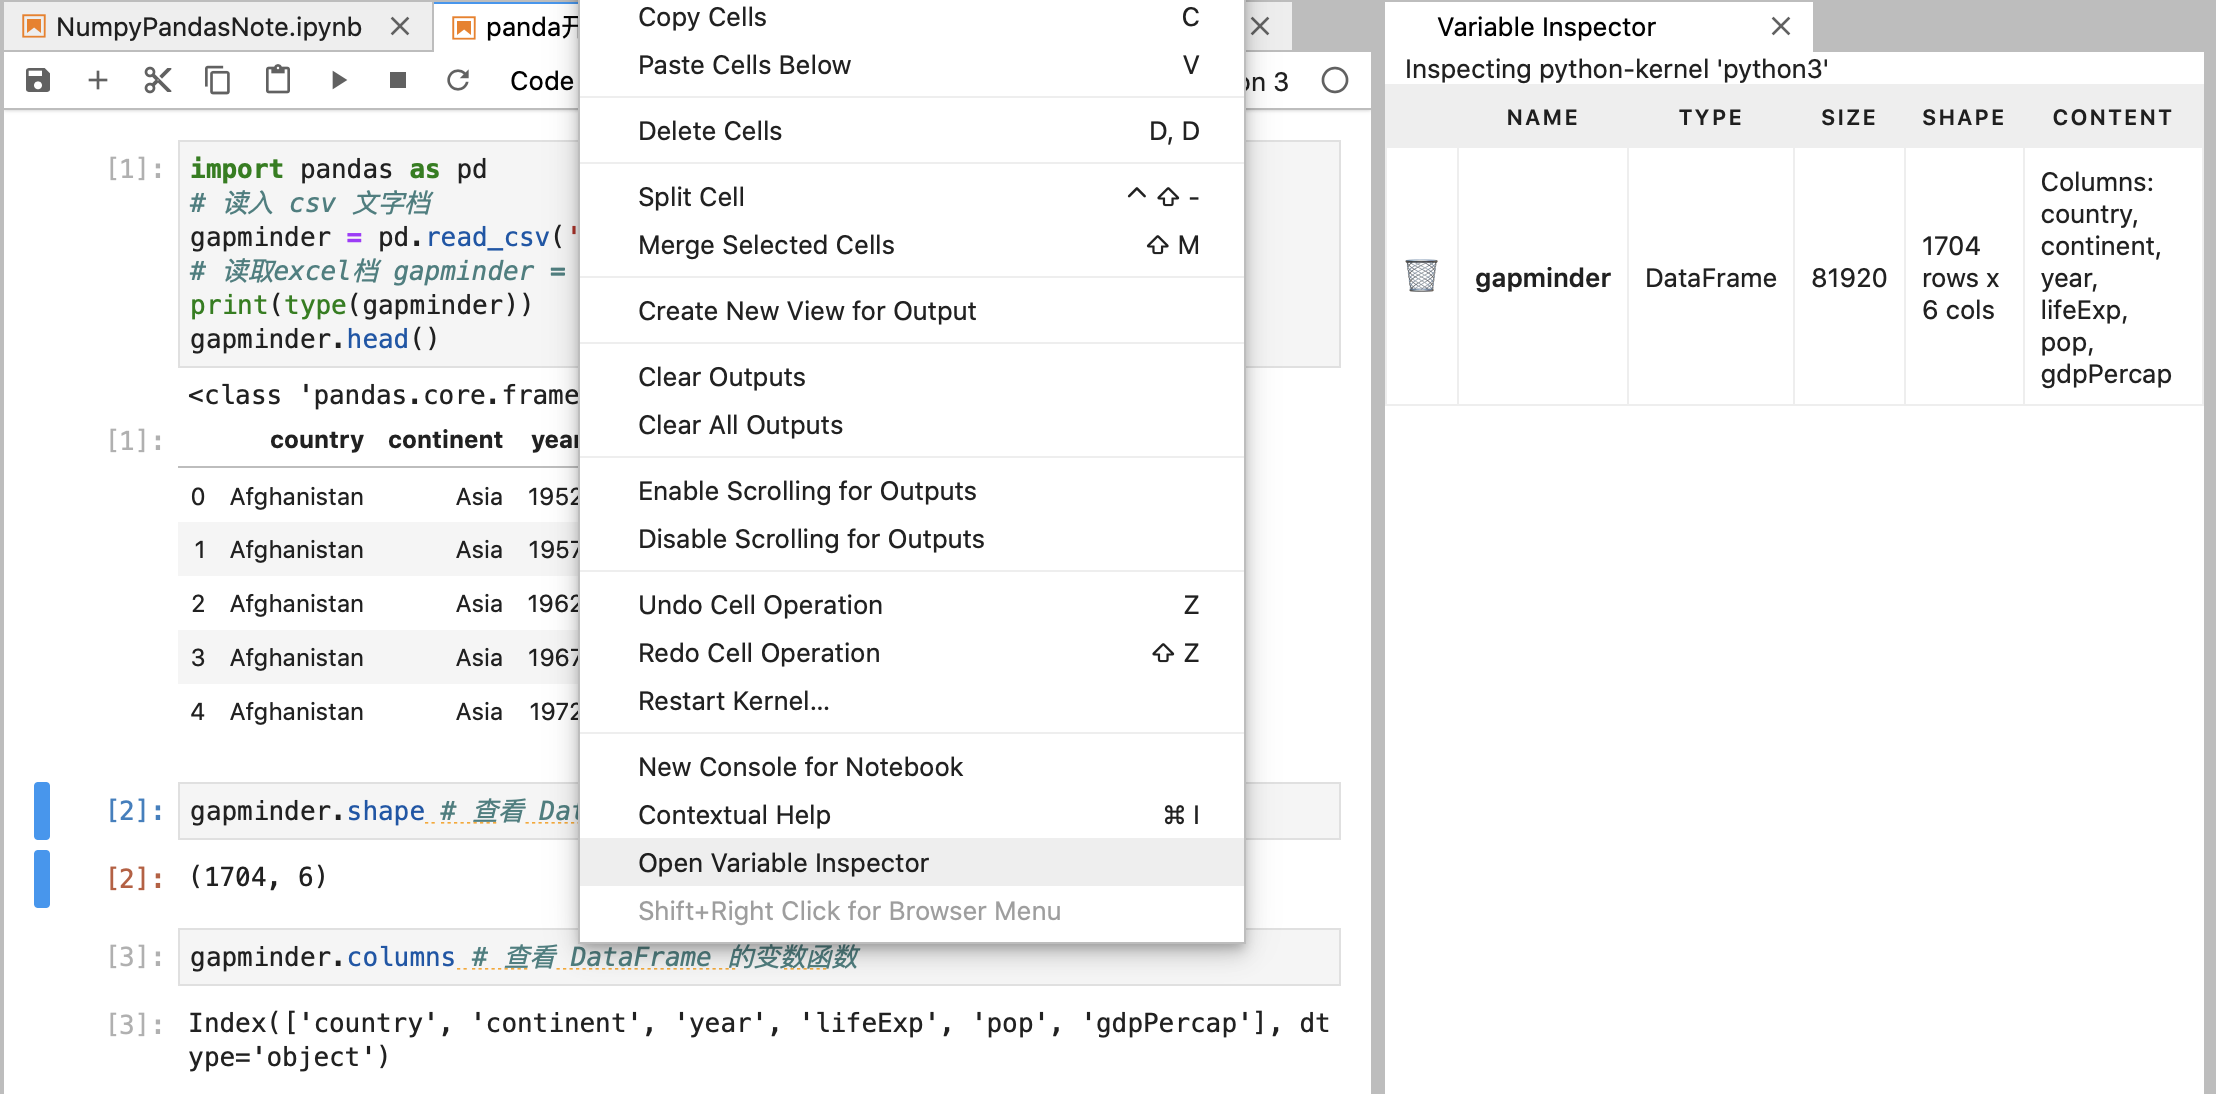This screenshot has height=1094, width=2216.
Task: Click the paste clipboard toolbar icon
Action: [278, 80]
